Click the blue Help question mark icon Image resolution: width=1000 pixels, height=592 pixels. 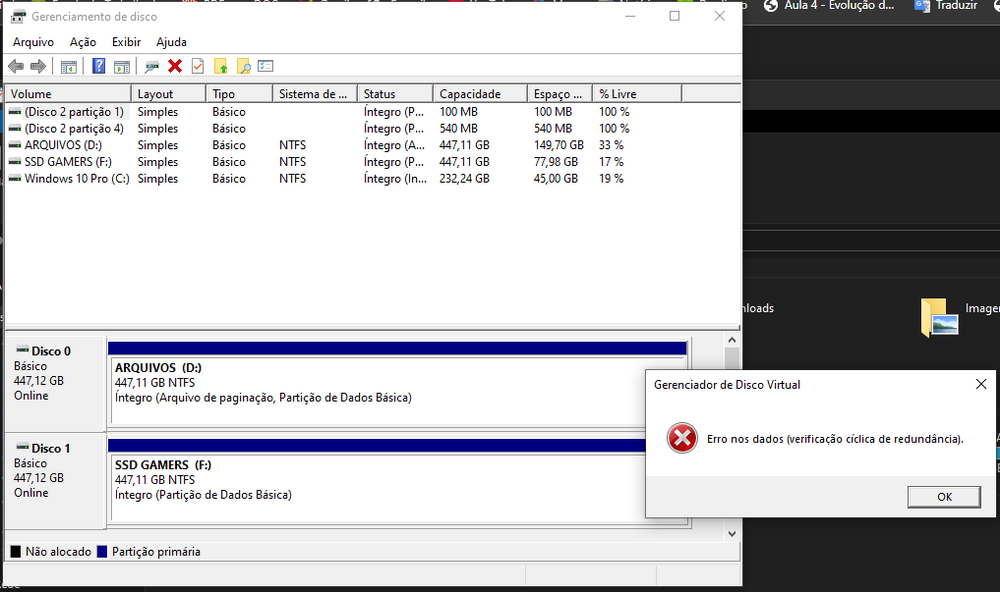click(x=99, y=67)
